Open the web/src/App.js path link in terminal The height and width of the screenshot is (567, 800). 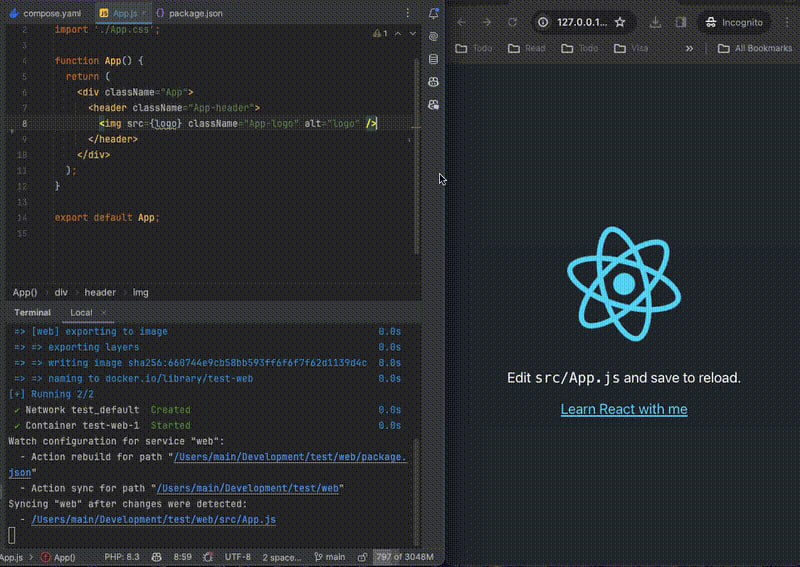click(154, 520)
